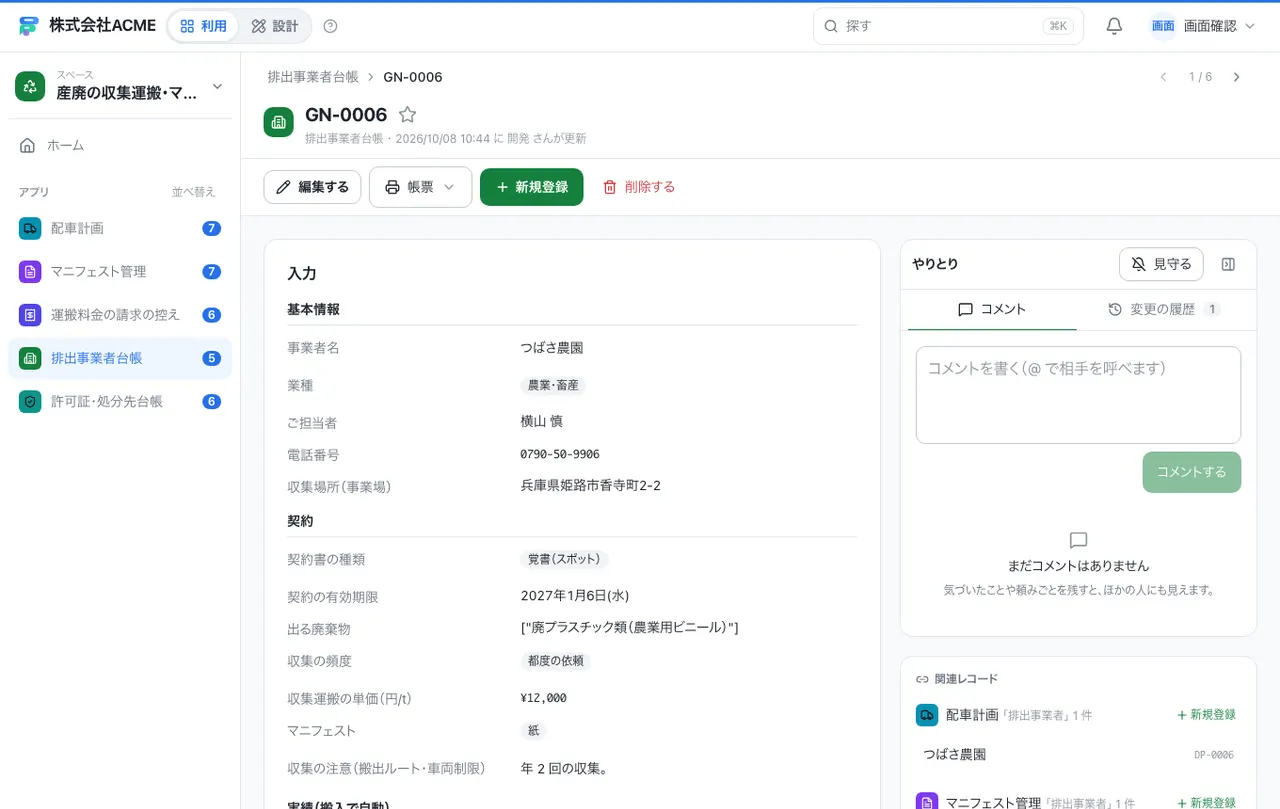1280x809 pixels.
Task: Open related record つばさ農園 DP-0006
Action: click(1078, 755)
